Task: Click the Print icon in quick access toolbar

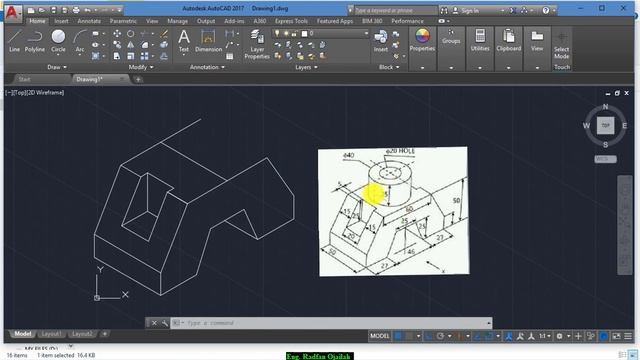Action: [x=76, y=10]
